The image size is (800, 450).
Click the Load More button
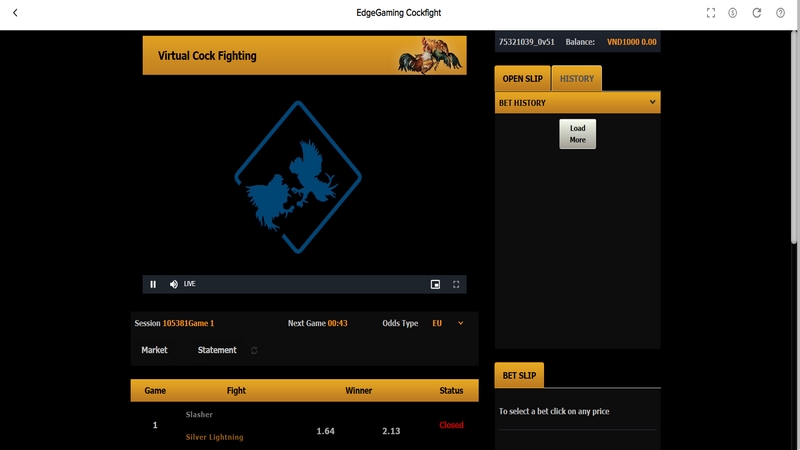[x=577, y=134]
